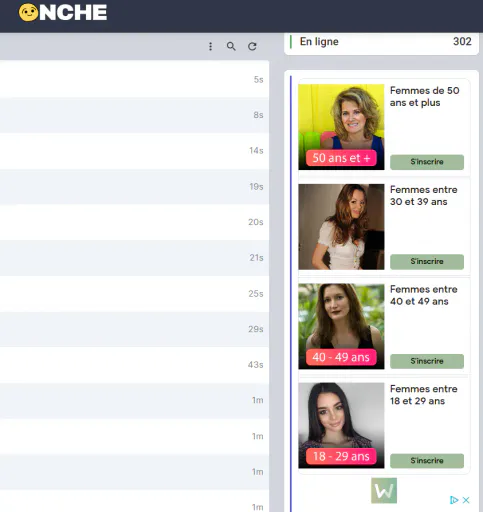Select the topic row posted 43s ago

point(134,365)
